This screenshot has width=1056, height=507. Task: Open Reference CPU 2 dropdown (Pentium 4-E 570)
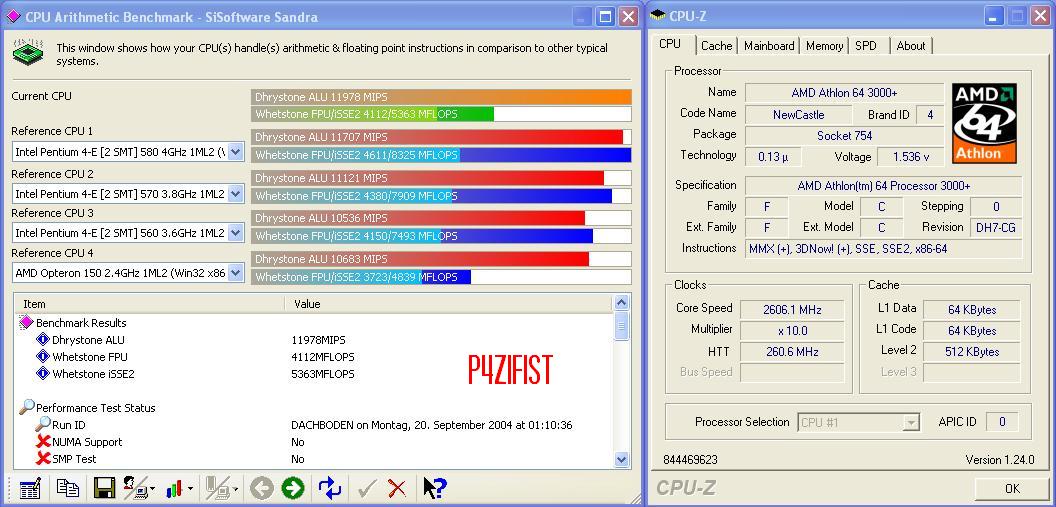point(235,194)
